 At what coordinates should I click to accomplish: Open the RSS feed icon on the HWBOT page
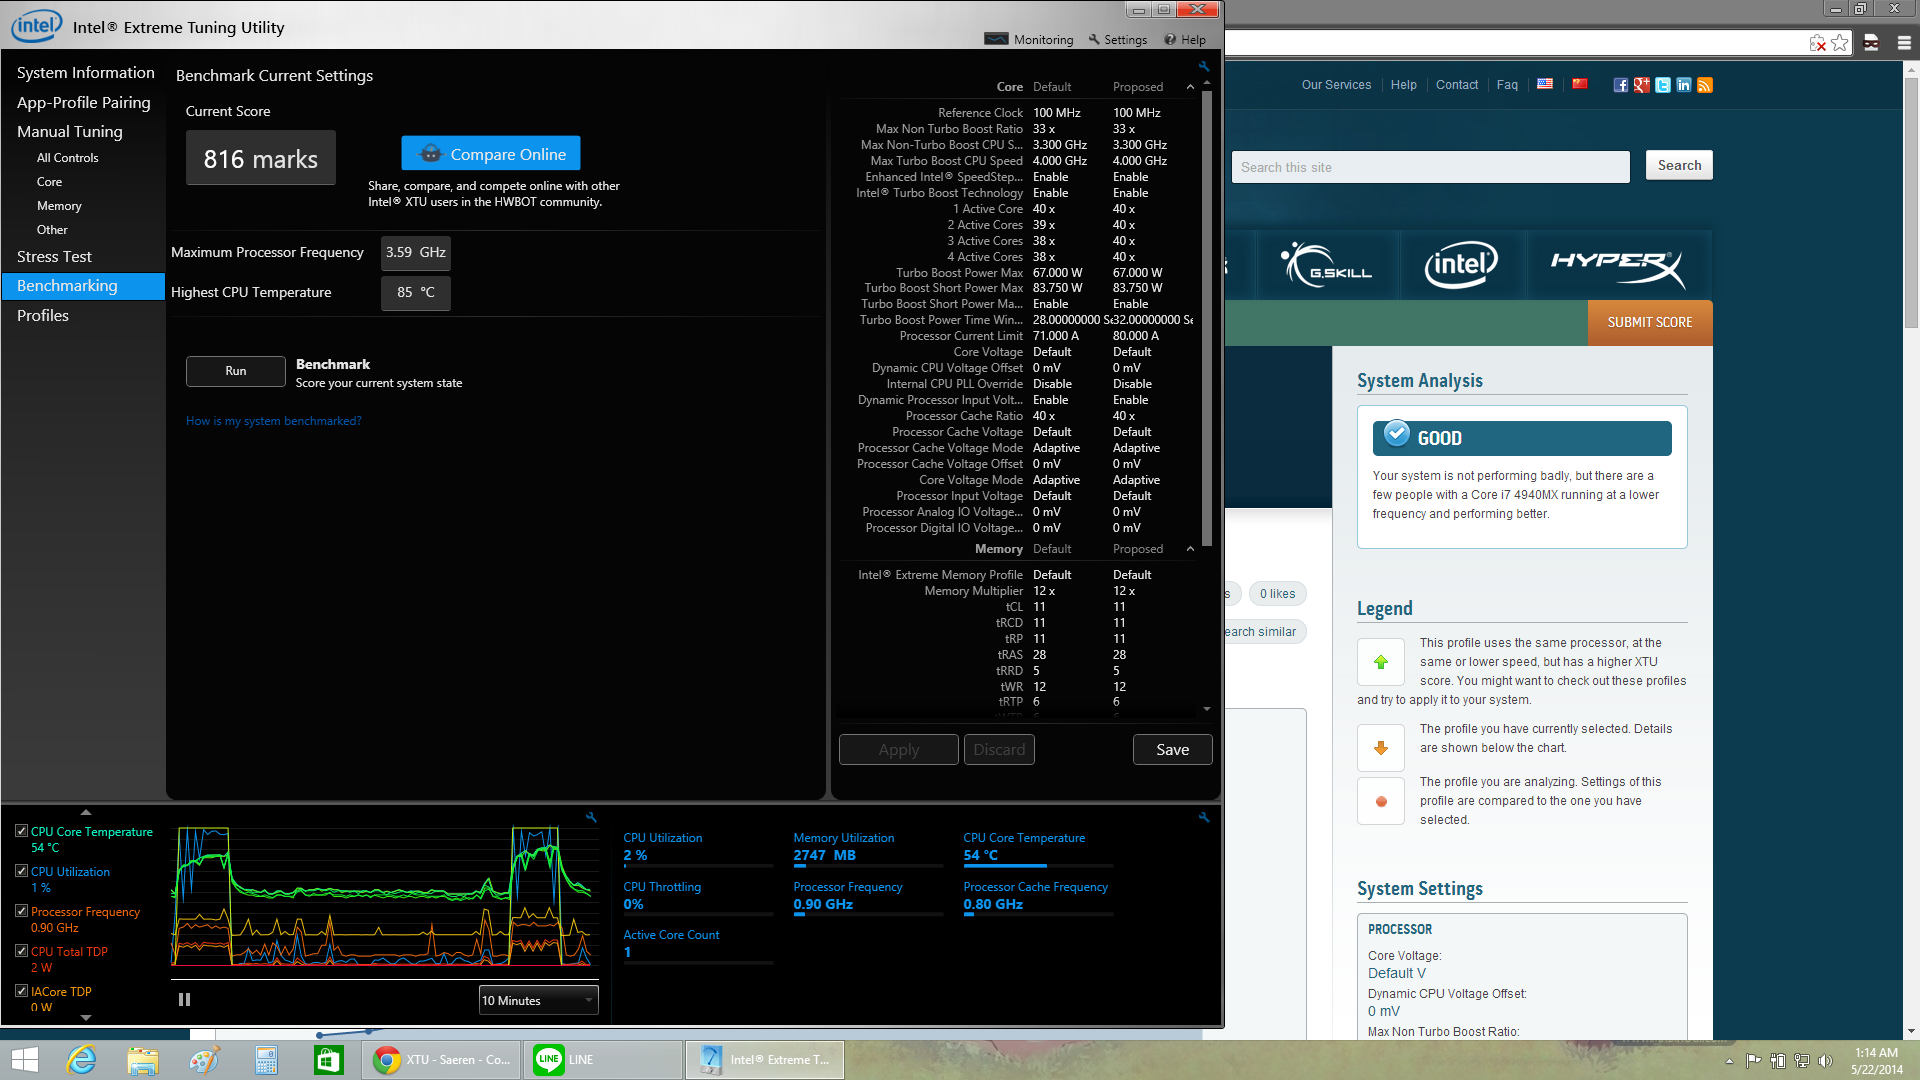[x=1705, y=85]
